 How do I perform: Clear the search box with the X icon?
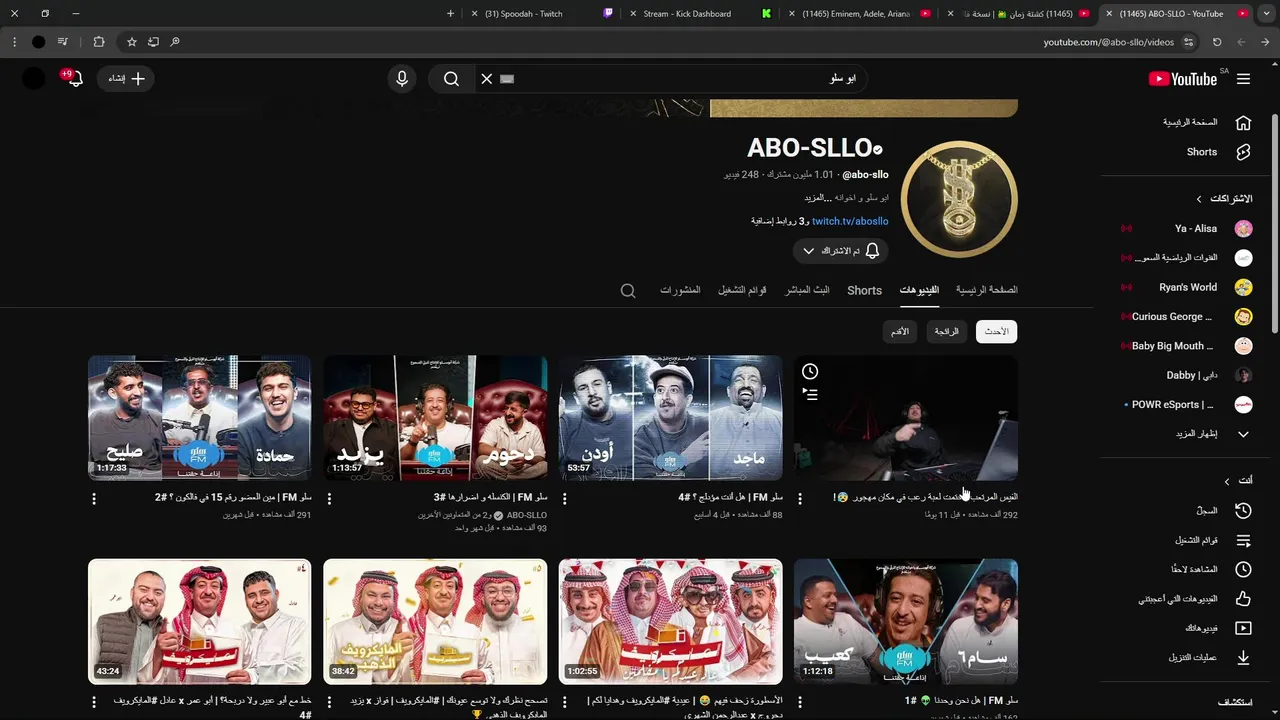[x=487, y=79]
